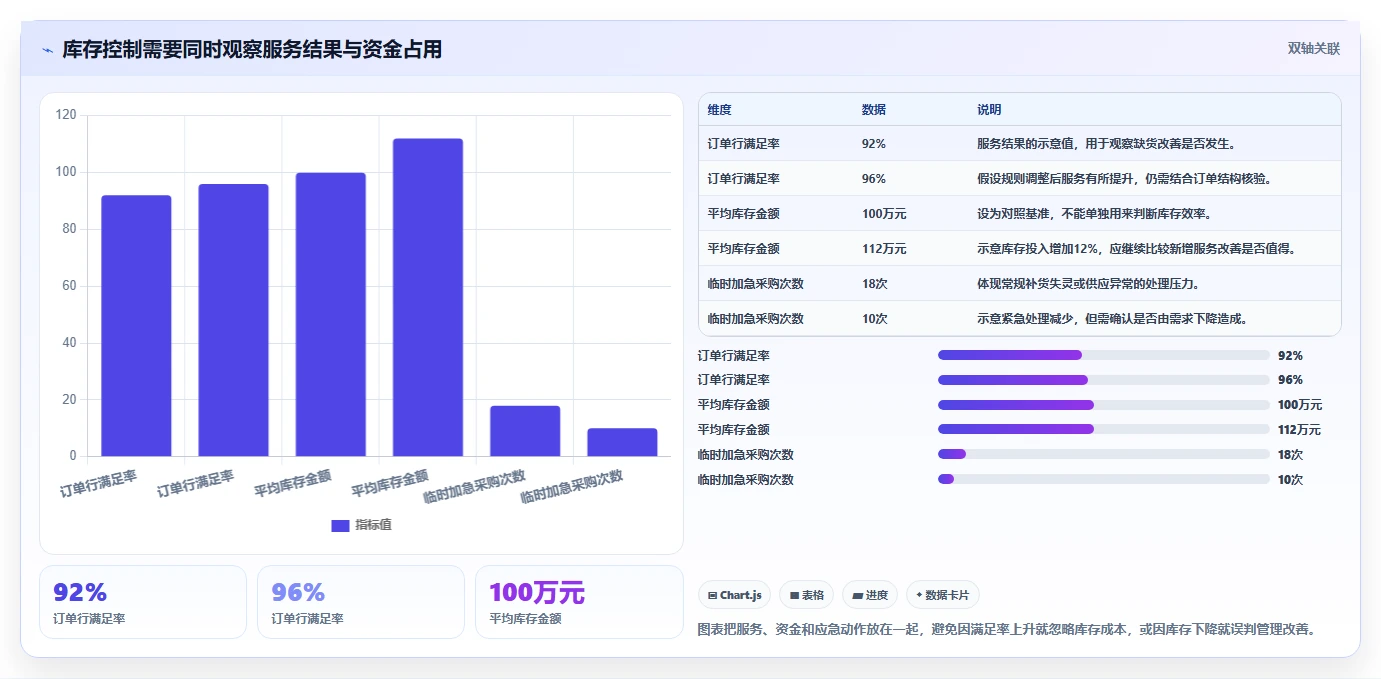The height and width of the screenshot is (679, 1381).
Task: Toggle the 指标值 legend swatch
Action: pos(340,525)
